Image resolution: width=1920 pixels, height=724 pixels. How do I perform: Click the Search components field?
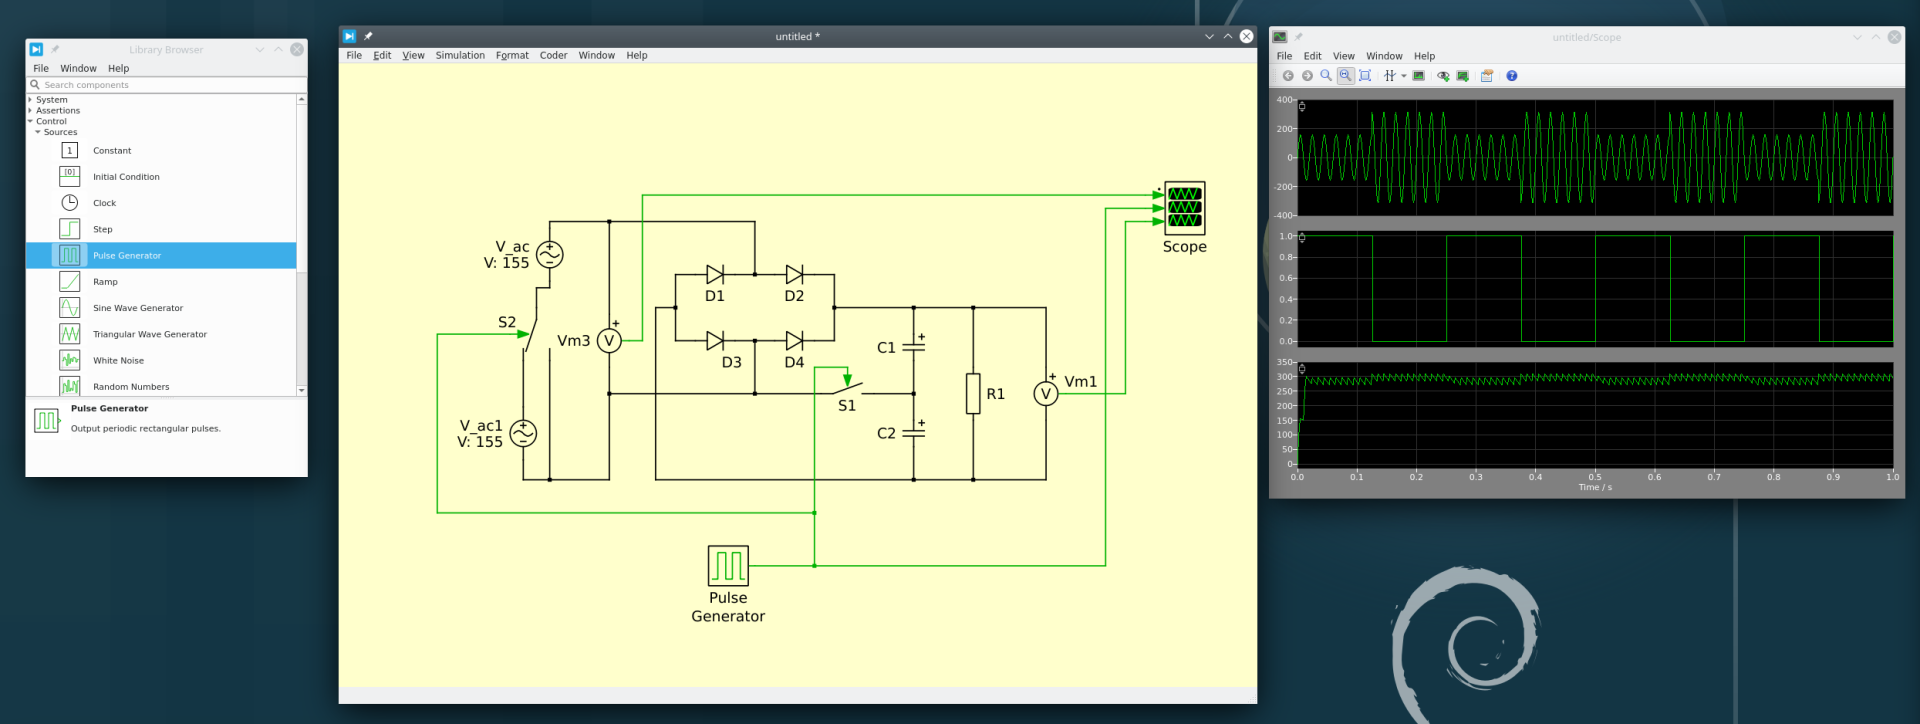[166, 85]
